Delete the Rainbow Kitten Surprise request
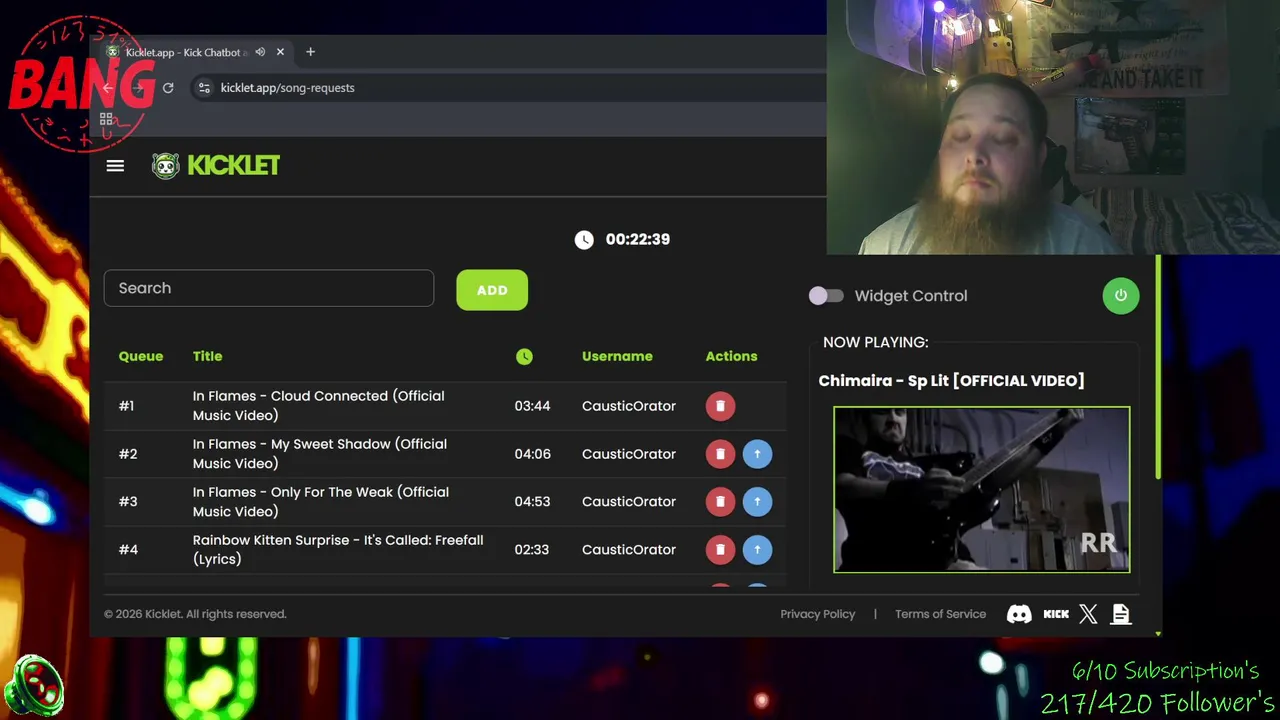This screenshot has height=720, width=1280. 720,550
